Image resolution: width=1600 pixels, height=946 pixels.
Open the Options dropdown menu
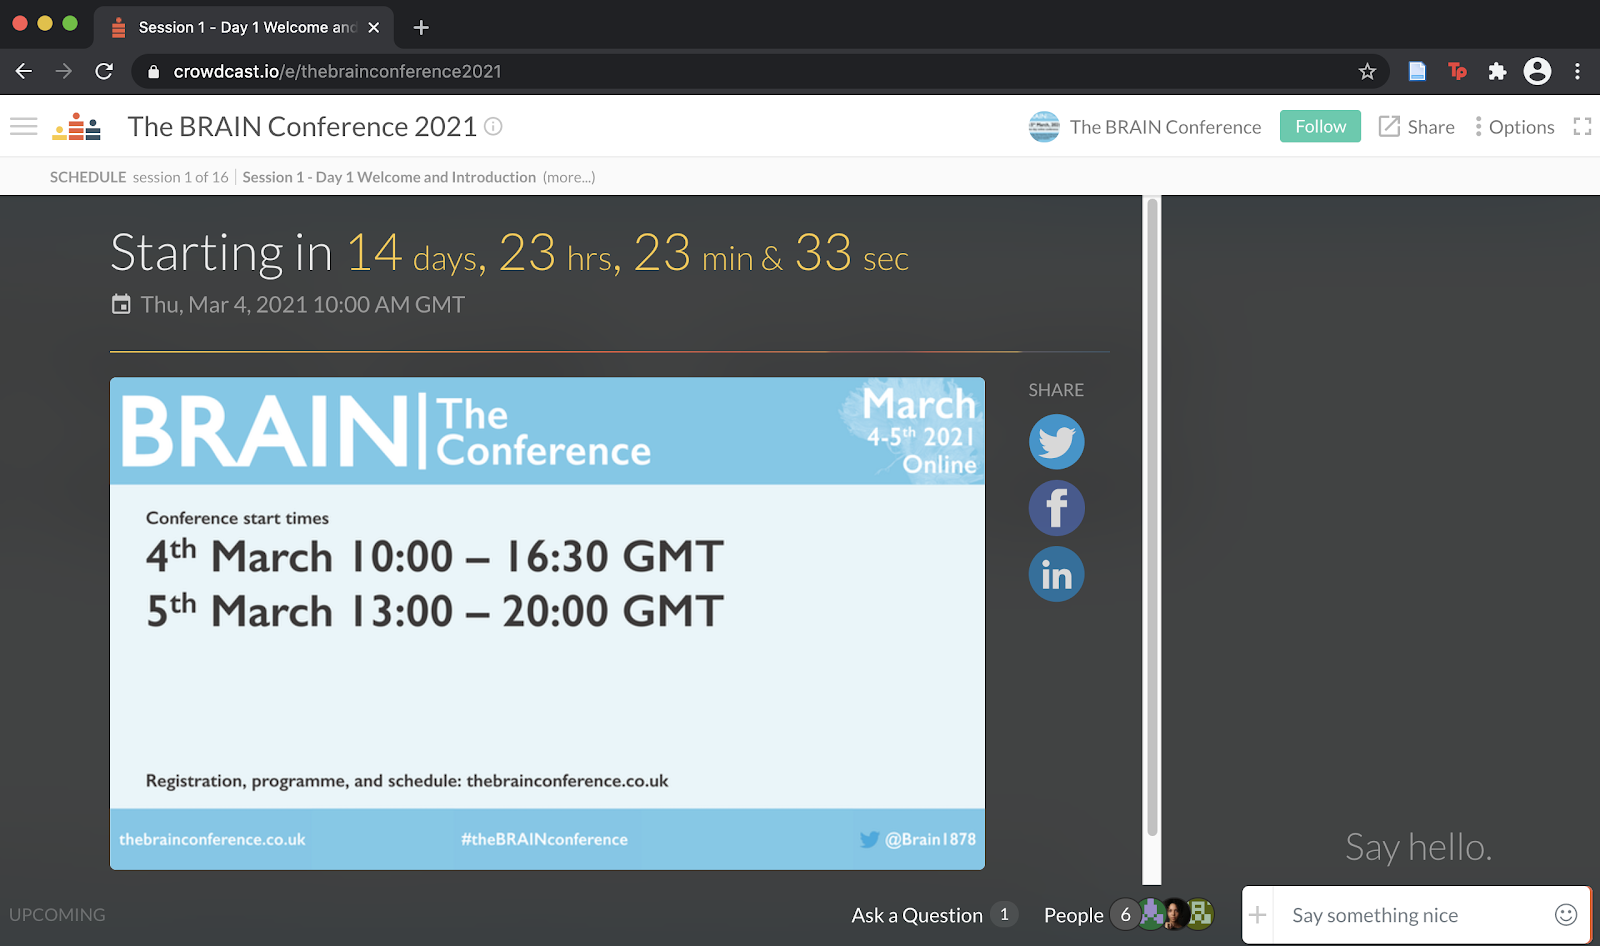pos(1515,127)
